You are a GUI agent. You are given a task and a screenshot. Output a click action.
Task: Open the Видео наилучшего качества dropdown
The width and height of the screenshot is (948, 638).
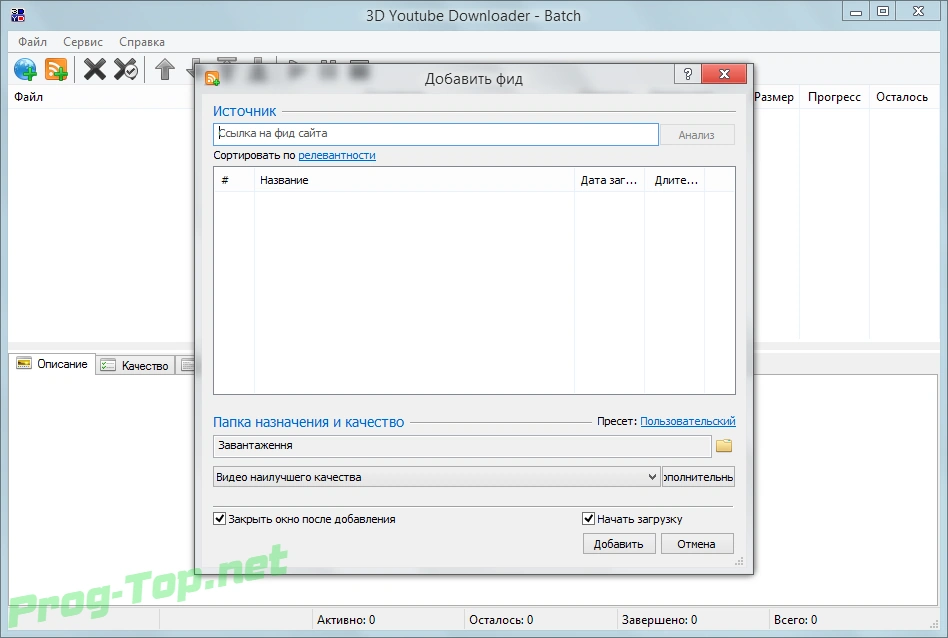coord(436,477)
